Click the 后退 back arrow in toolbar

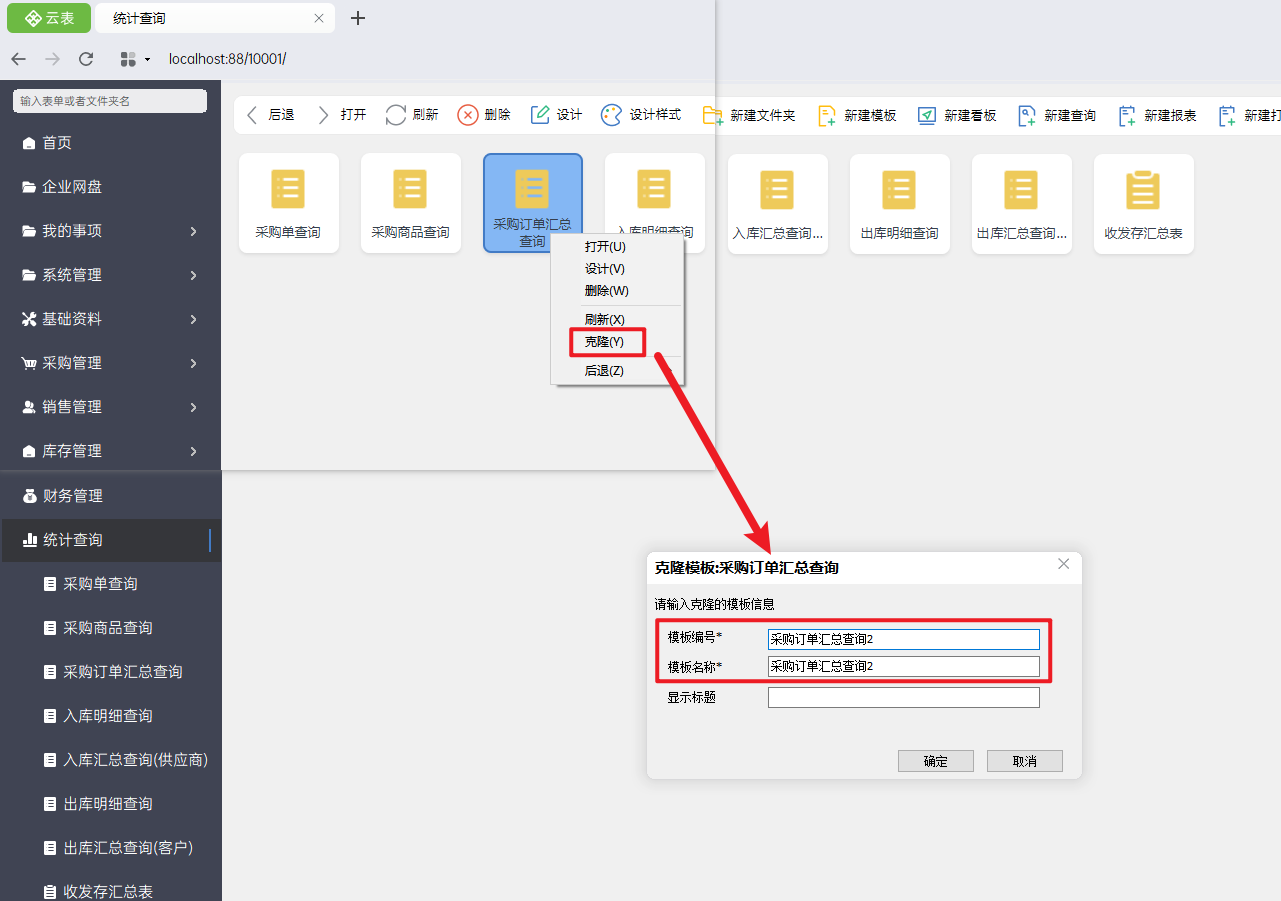(x=253, y=115)
